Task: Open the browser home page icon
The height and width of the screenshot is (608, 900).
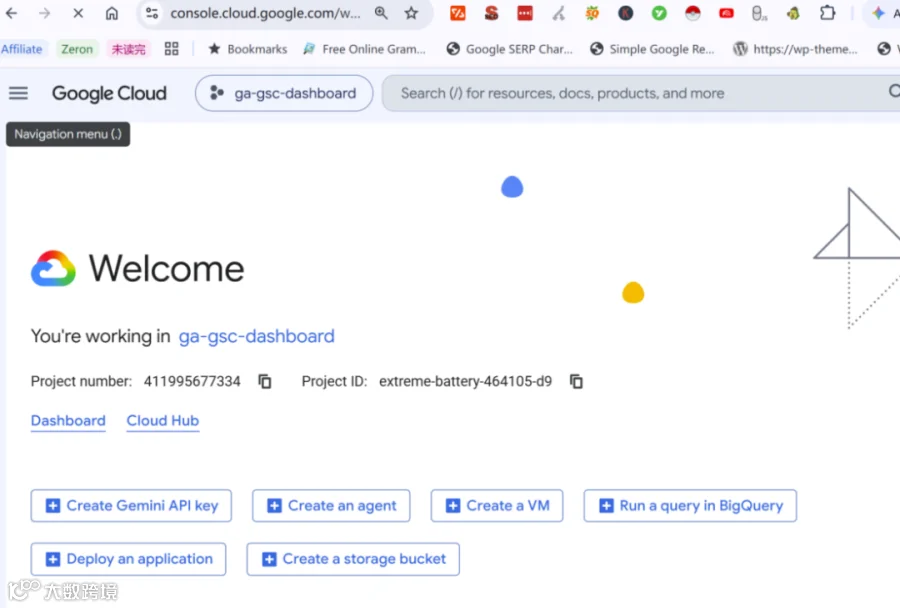Action: [x=112, y=13]
